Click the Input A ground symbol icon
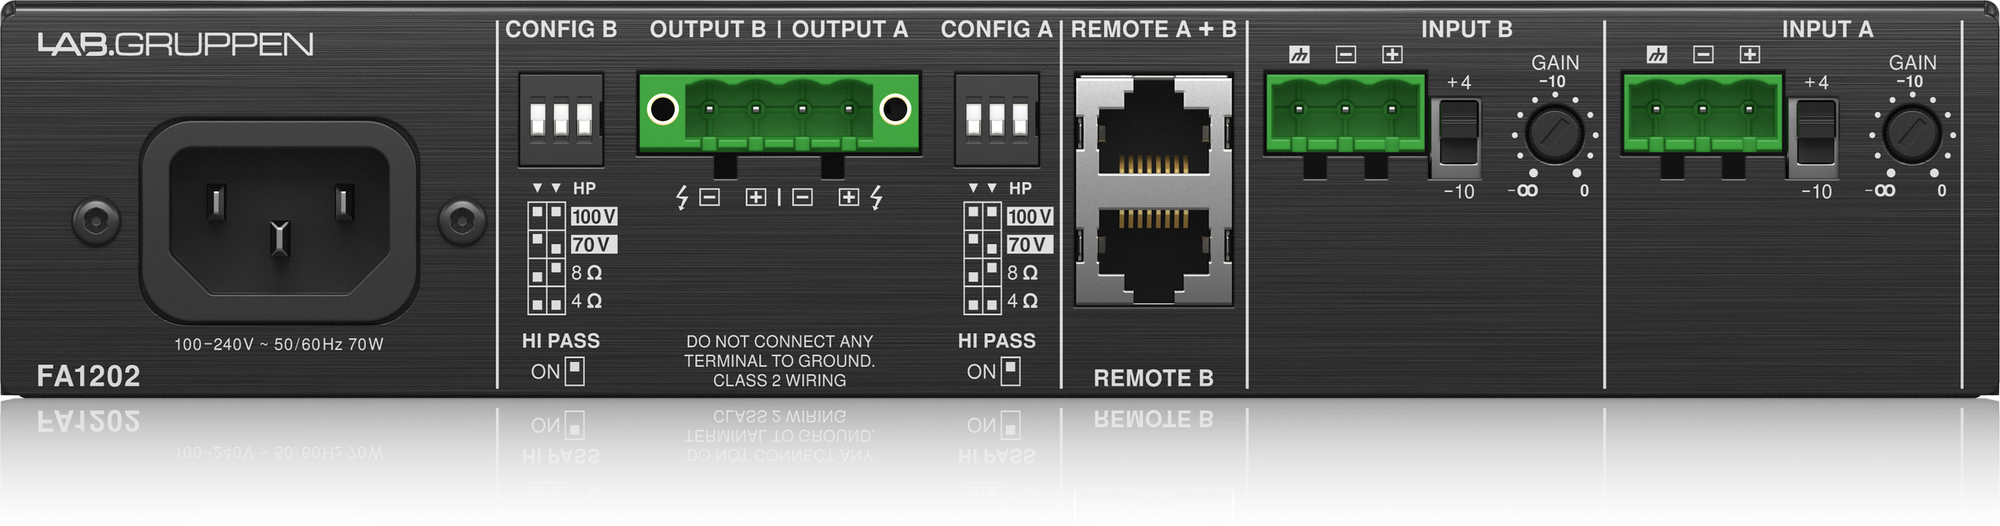 pos(1657,55)
